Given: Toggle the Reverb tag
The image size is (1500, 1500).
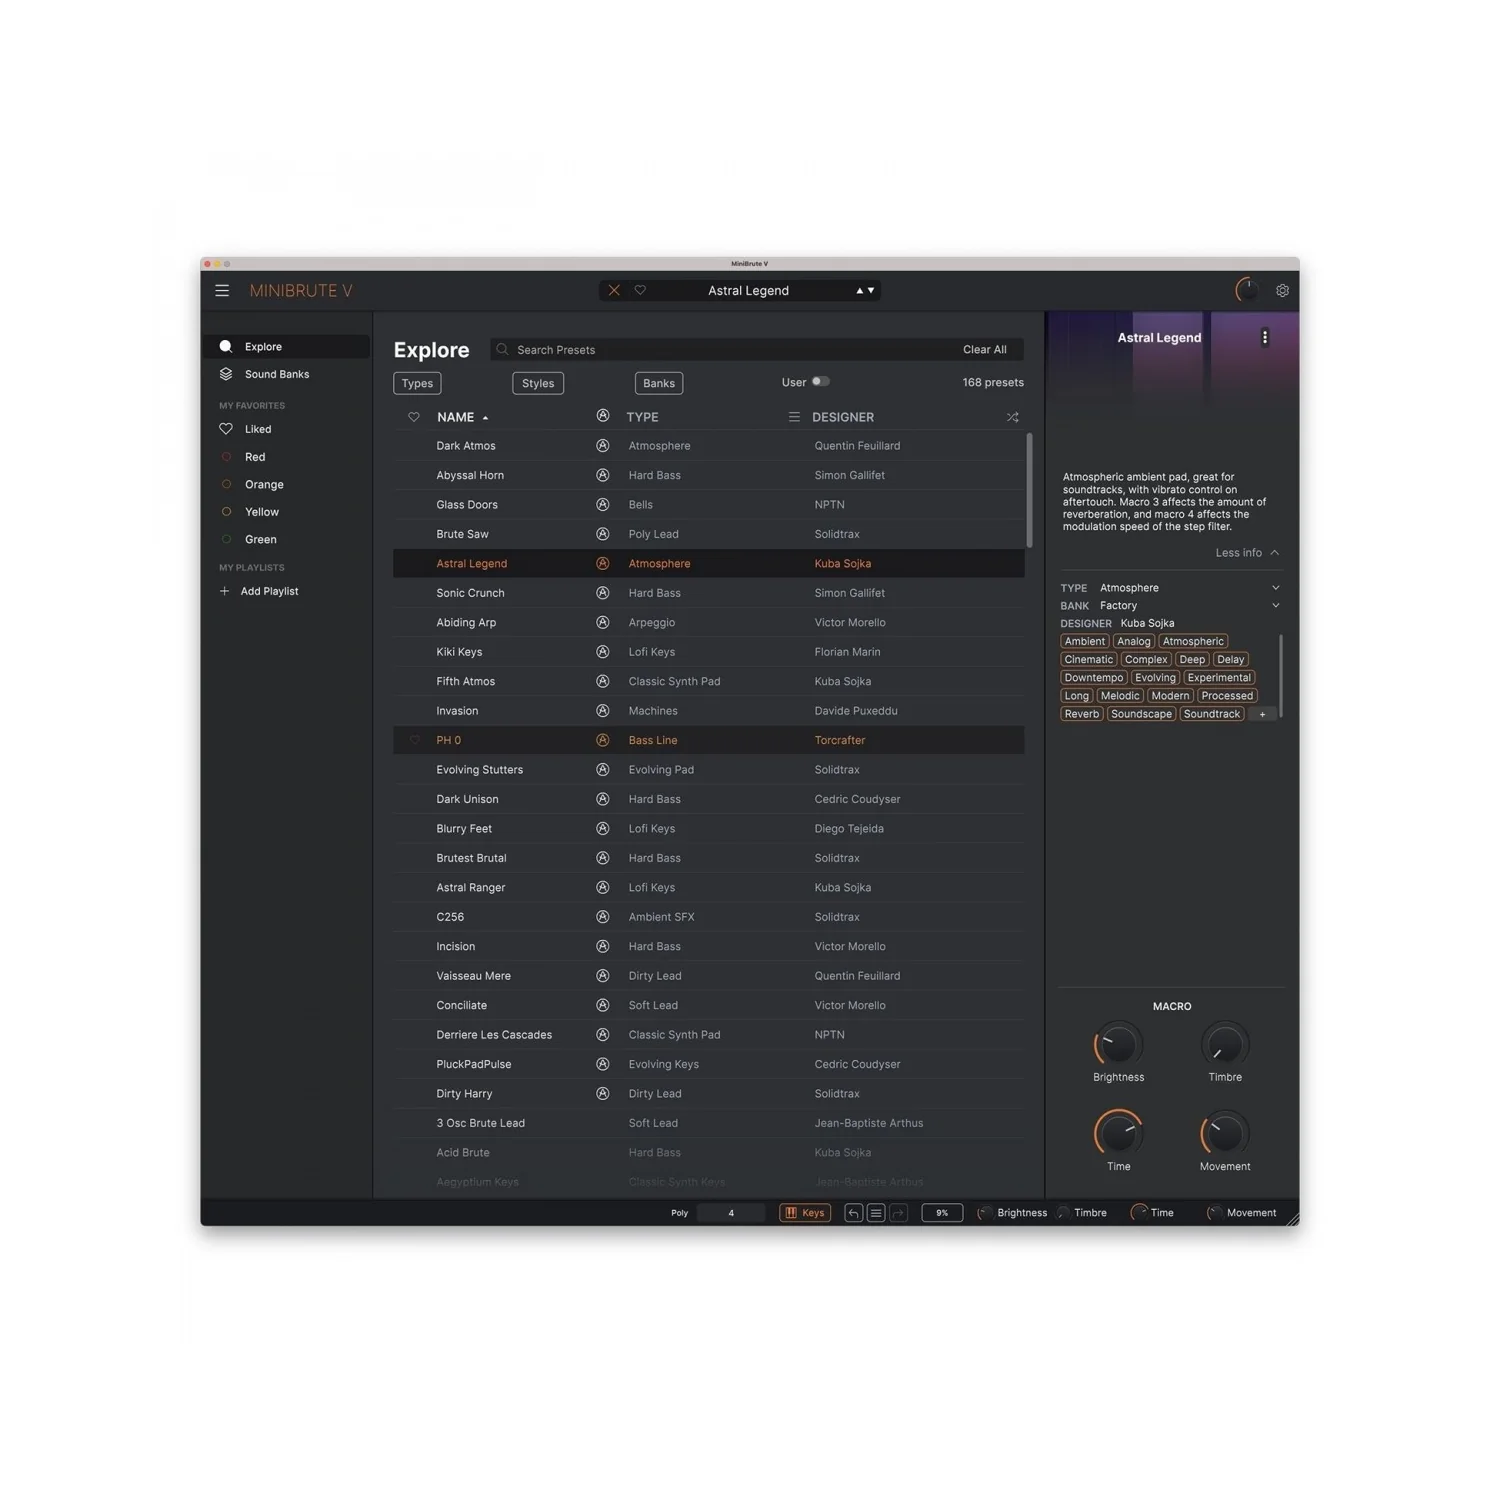Looking at the screenshot, I should point(1082,714).
